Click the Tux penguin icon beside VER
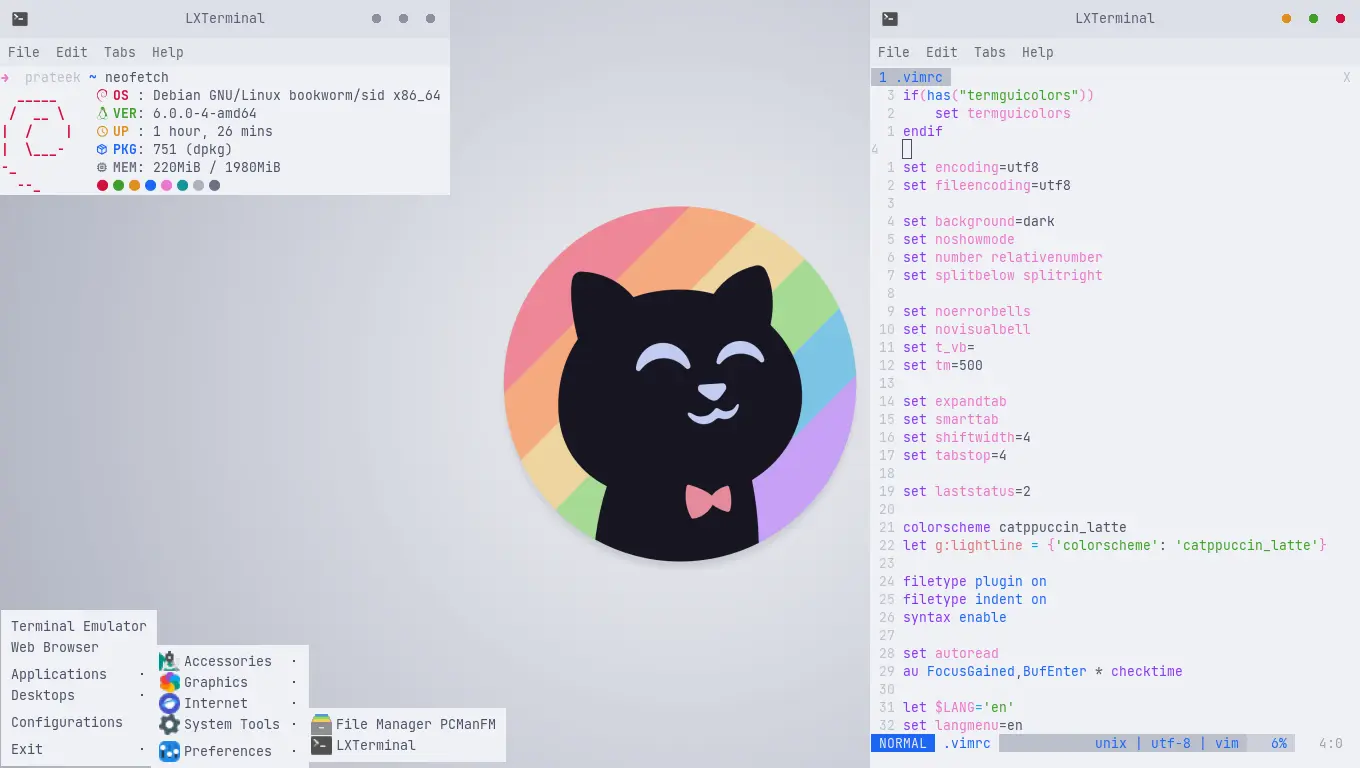1360x768 pixels. pos(102,113)
